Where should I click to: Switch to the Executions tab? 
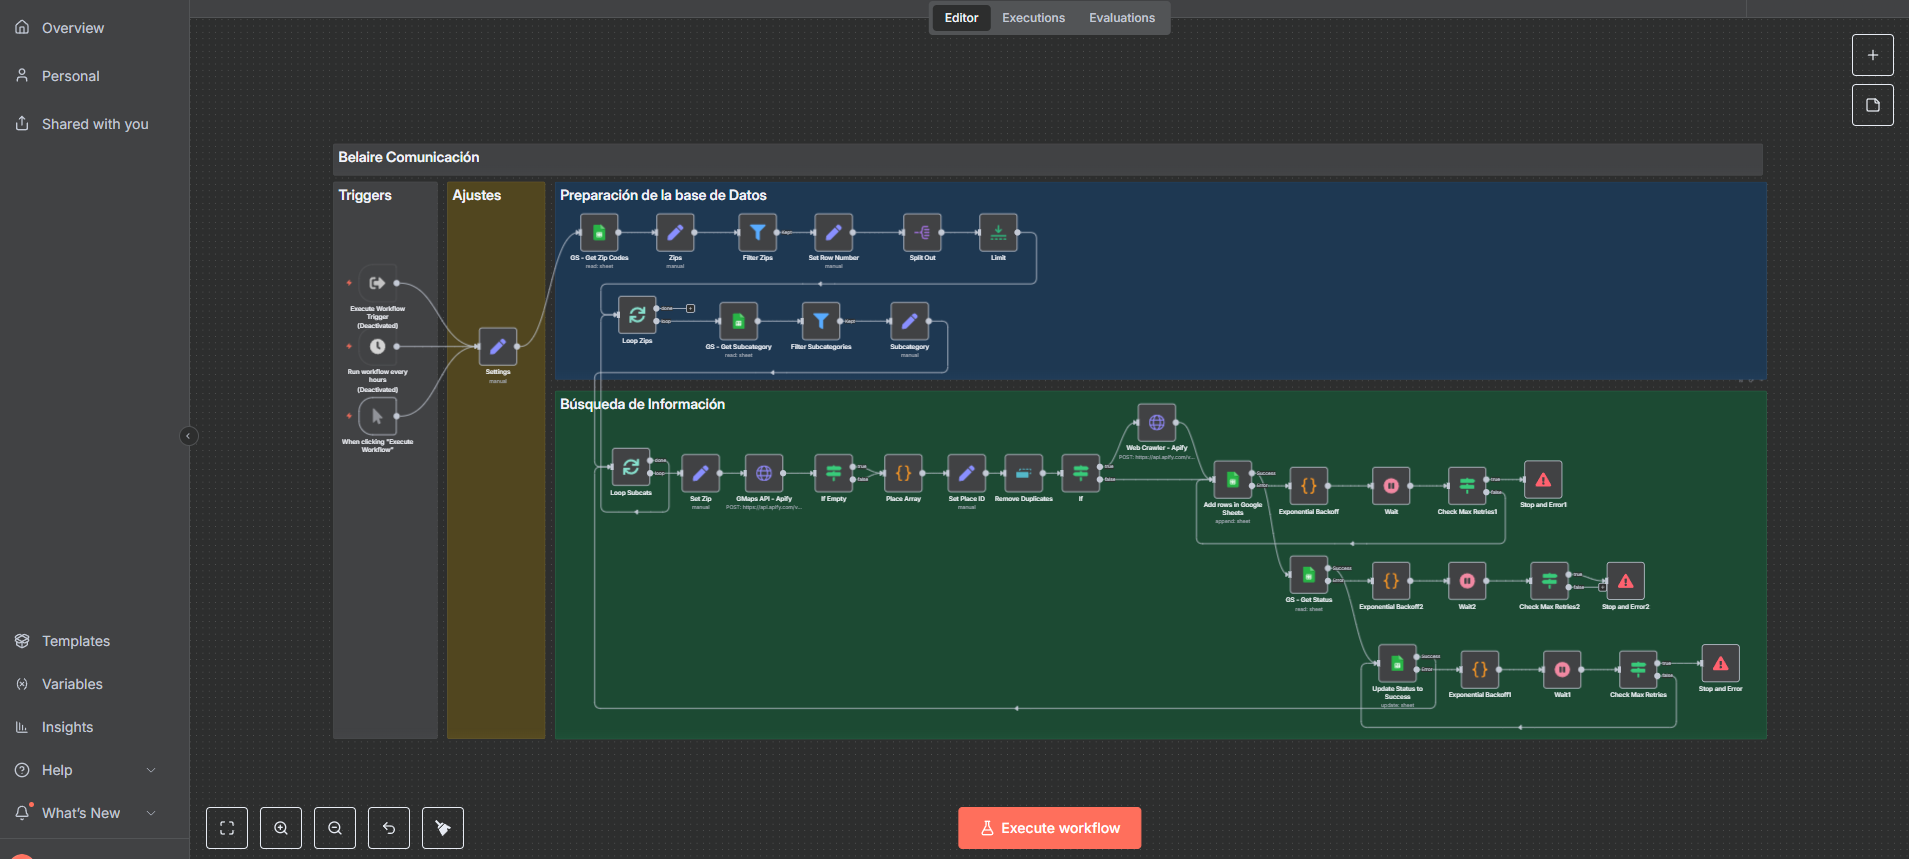(x=1033, y=18)
